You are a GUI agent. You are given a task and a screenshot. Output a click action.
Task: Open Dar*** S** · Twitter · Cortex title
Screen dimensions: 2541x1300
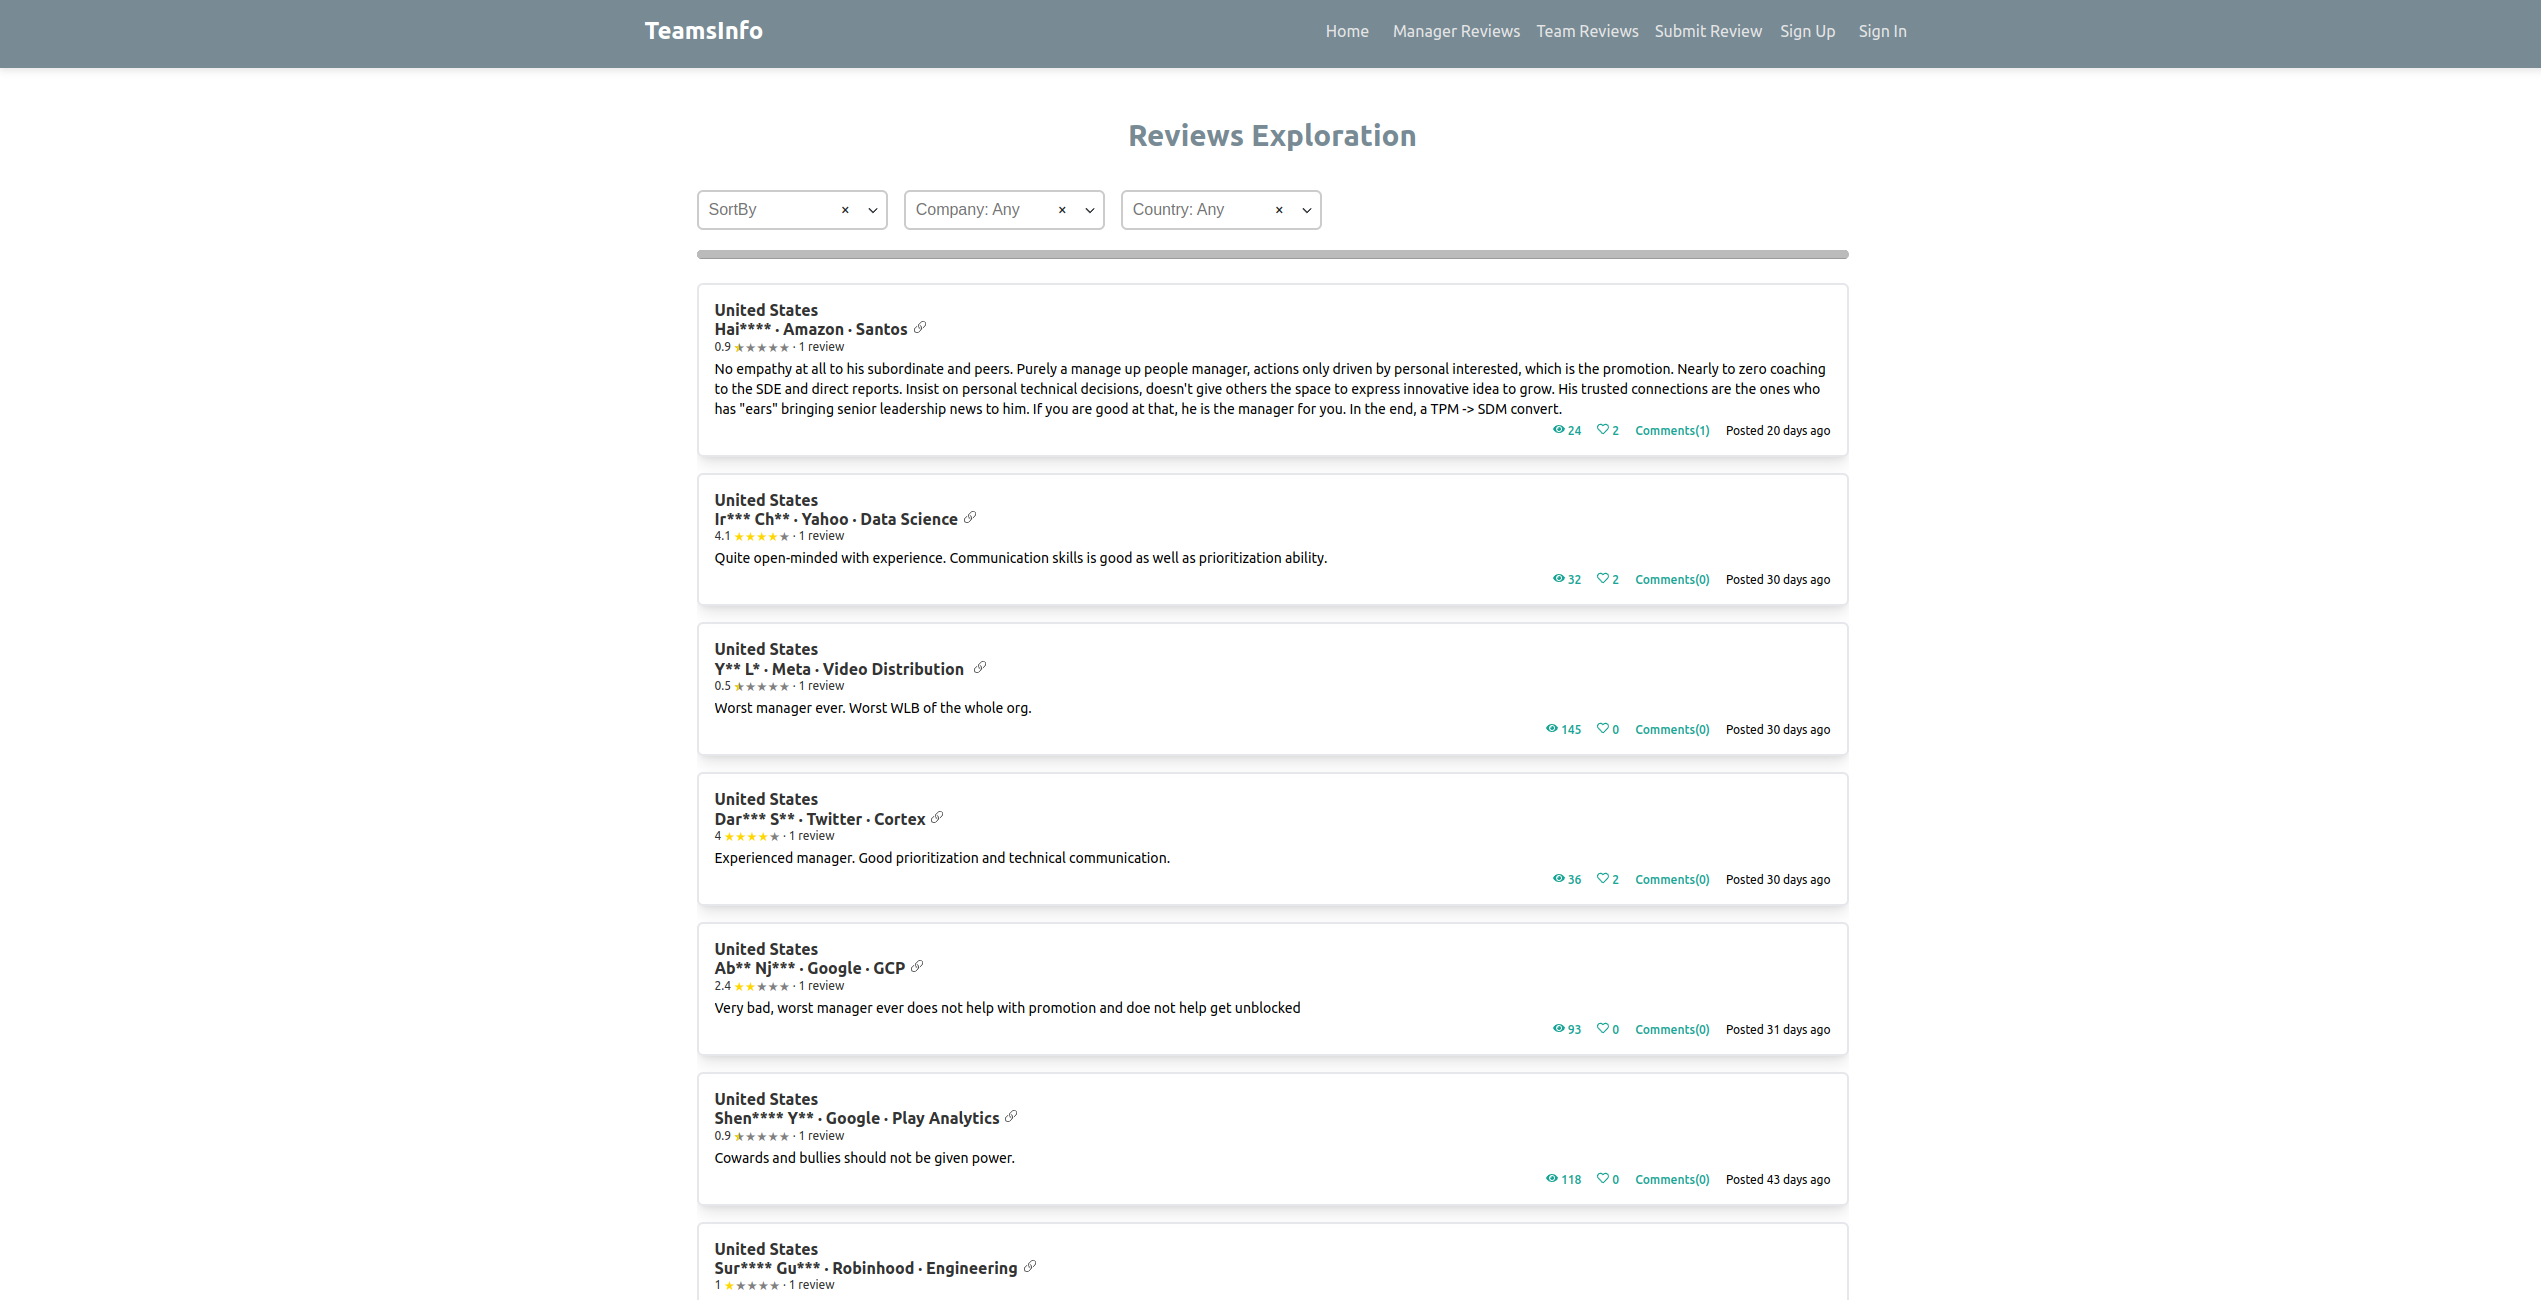click(x=819, y=819)
